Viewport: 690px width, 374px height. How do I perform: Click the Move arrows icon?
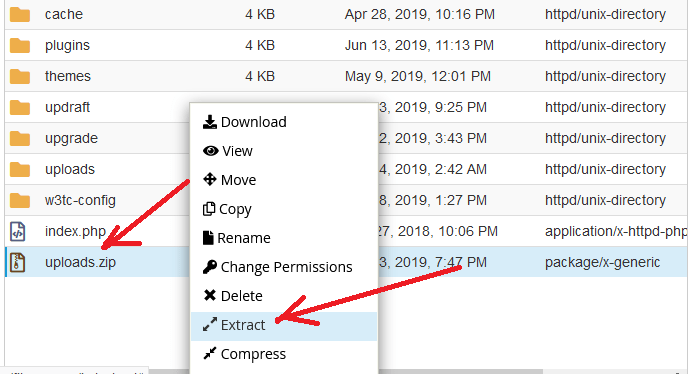tap(210, 180)
